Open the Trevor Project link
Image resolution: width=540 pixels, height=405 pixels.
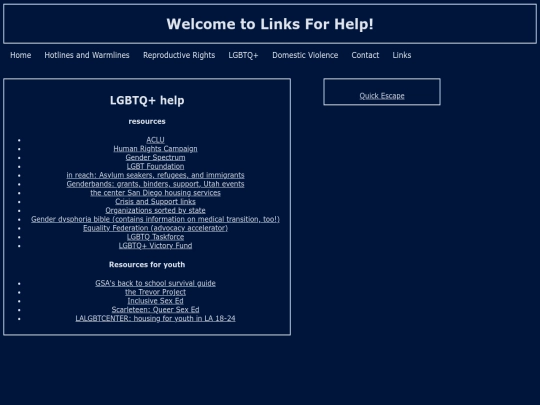coord(155,292)
